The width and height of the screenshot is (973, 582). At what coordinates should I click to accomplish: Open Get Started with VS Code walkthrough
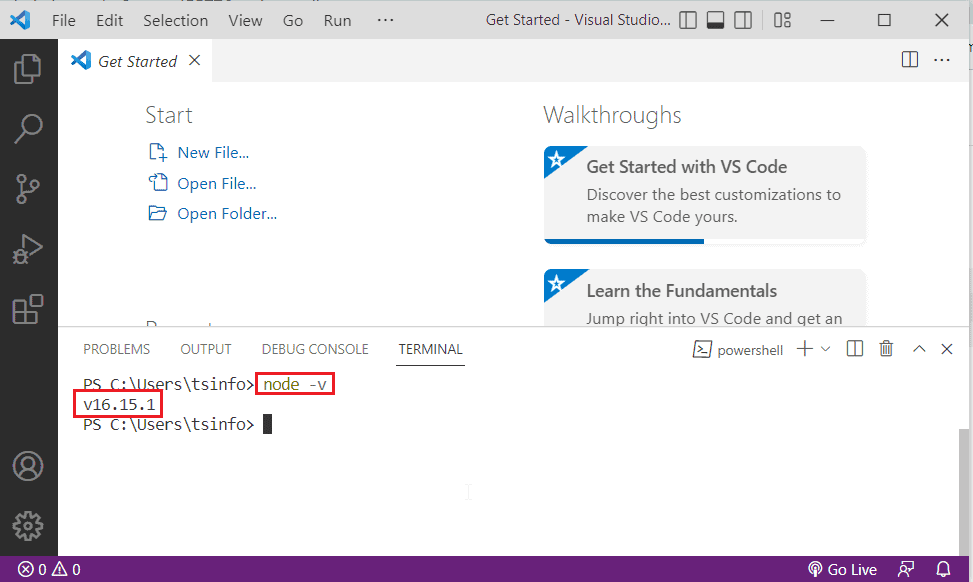(704, 194)
